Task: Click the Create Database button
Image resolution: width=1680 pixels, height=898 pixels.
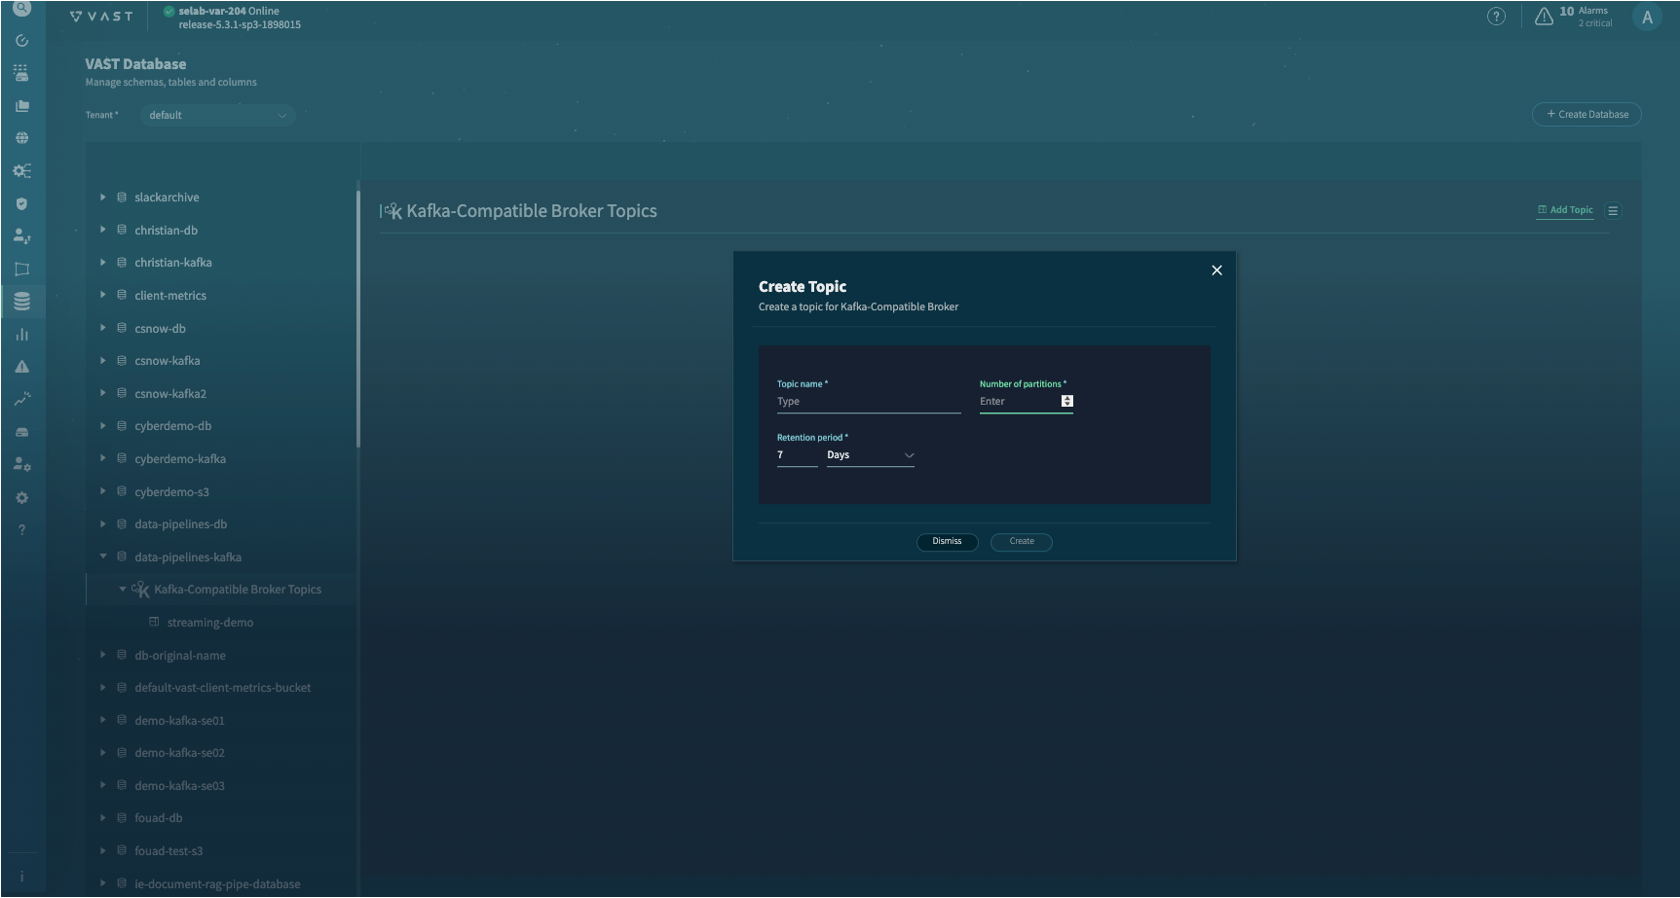Action: coord(1587,114)
